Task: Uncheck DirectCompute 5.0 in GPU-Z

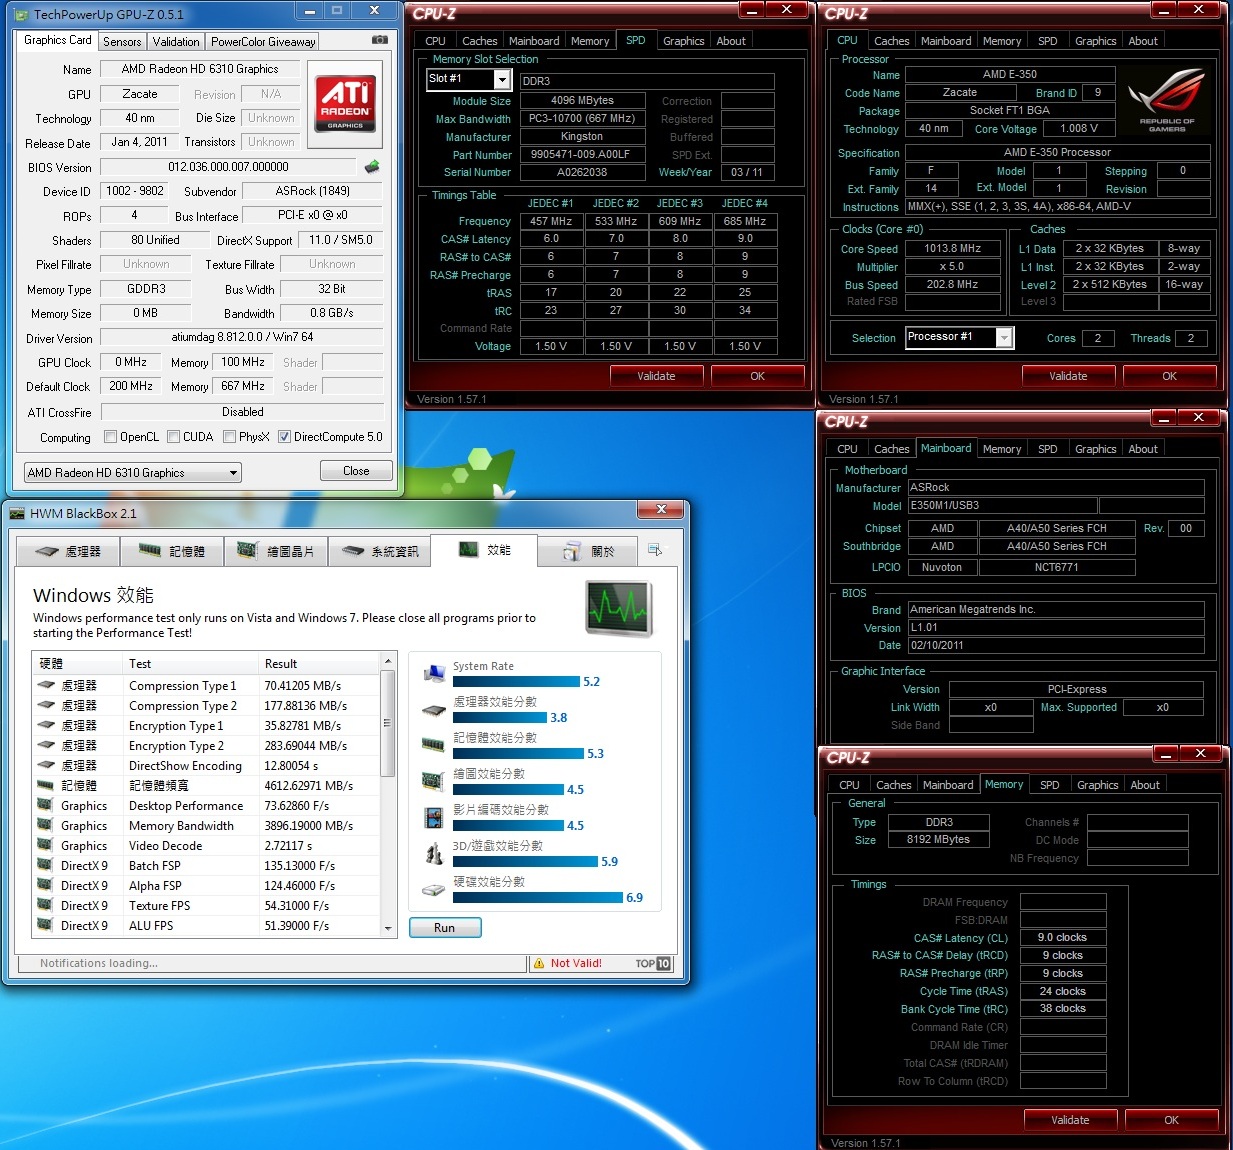Action: tap(284, 437)
